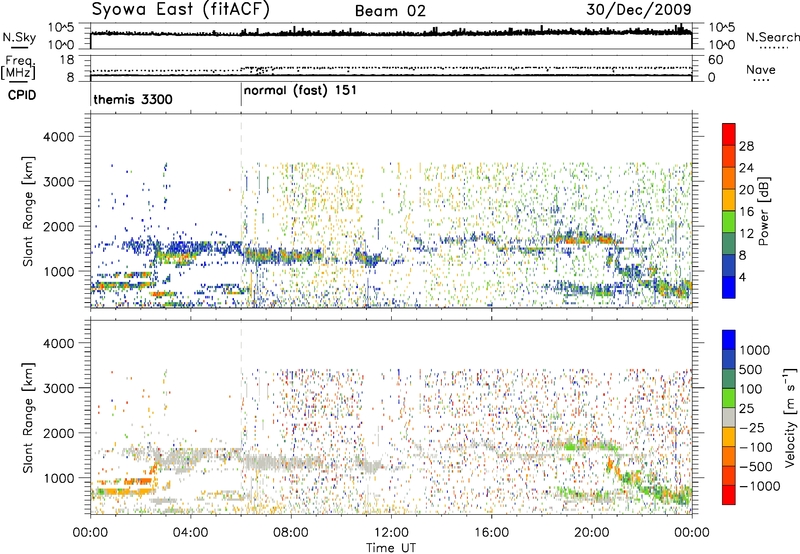The height and width of the screenshot is (554, 800).
Task: Pick the red top segment of power color bar
Action: click(x=729, y=135)
